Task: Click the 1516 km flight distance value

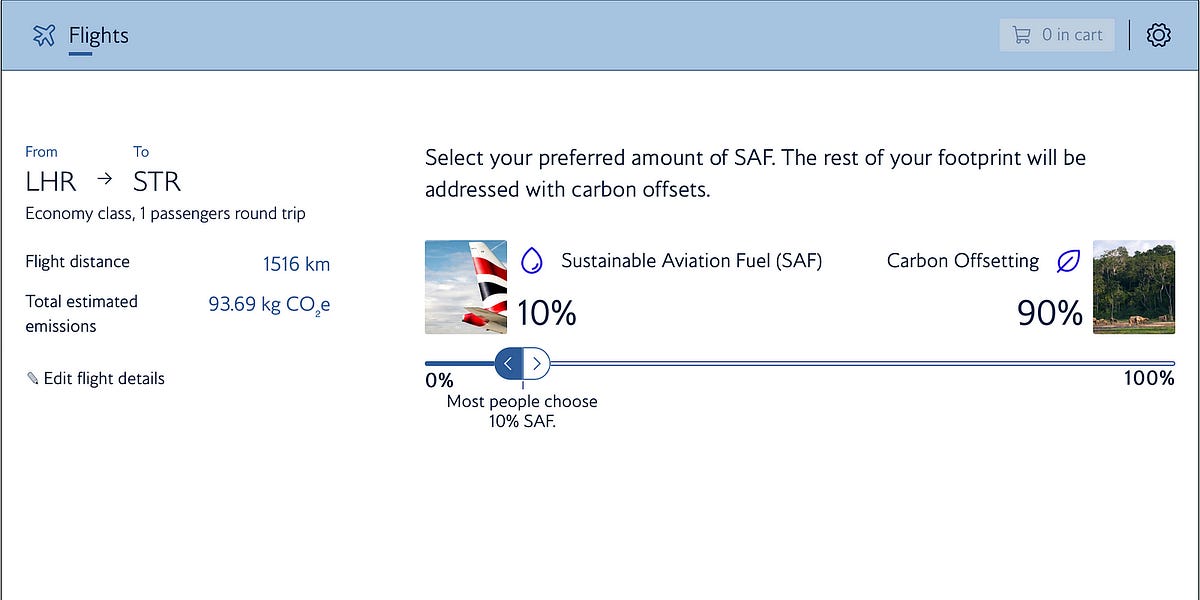Action: pos(296,263)
